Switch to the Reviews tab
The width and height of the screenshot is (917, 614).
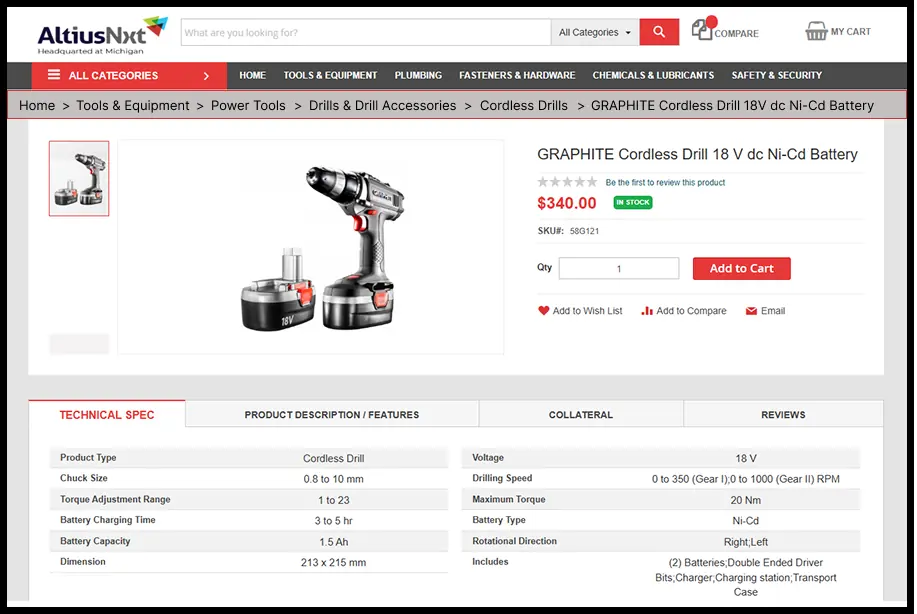point(783,414)
